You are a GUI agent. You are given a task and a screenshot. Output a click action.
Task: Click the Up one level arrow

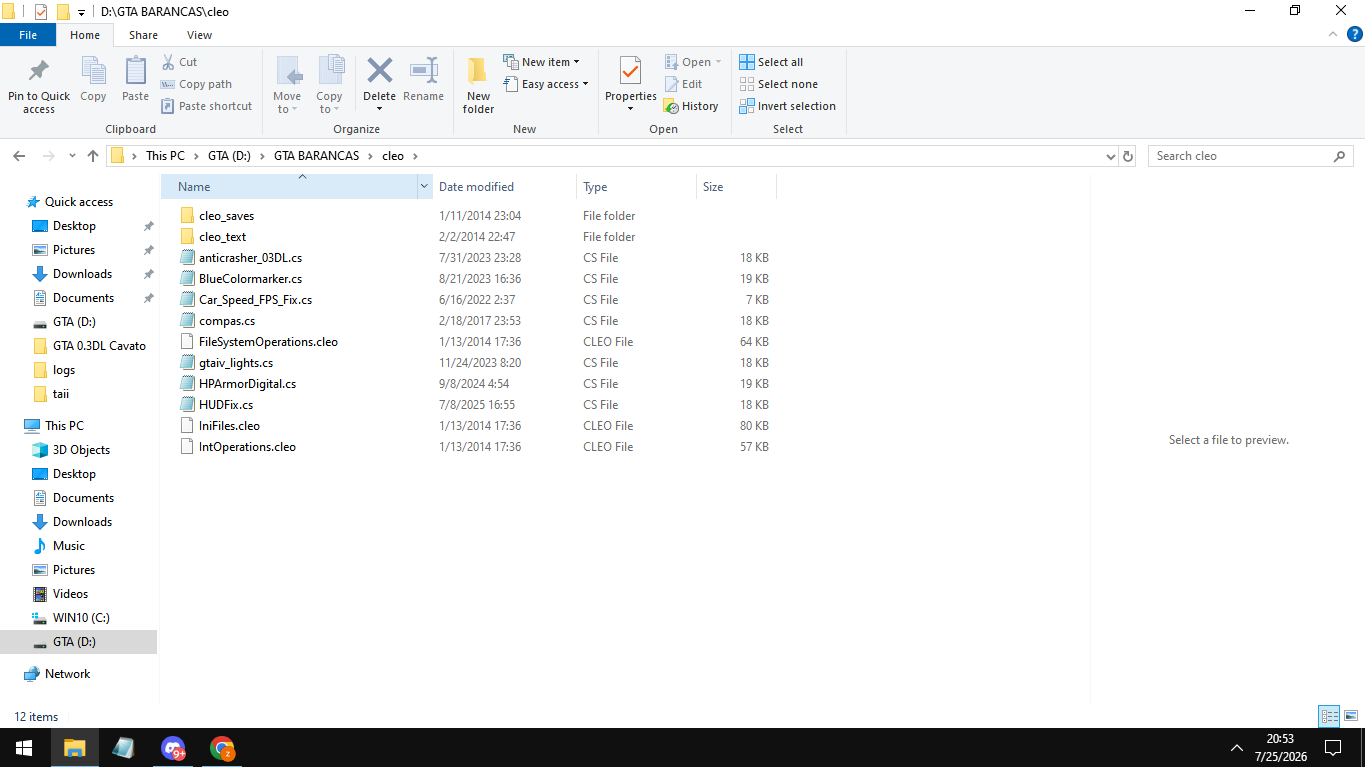93,156
